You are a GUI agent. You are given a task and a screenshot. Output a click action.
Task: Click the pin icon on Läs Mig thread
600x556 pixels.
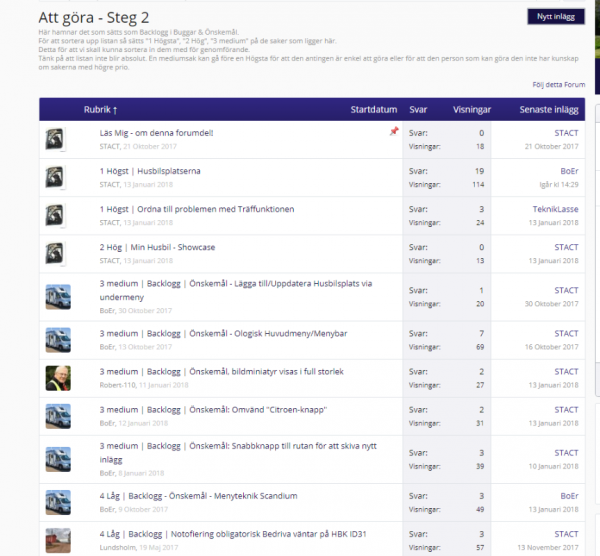[x=394, y=133]
